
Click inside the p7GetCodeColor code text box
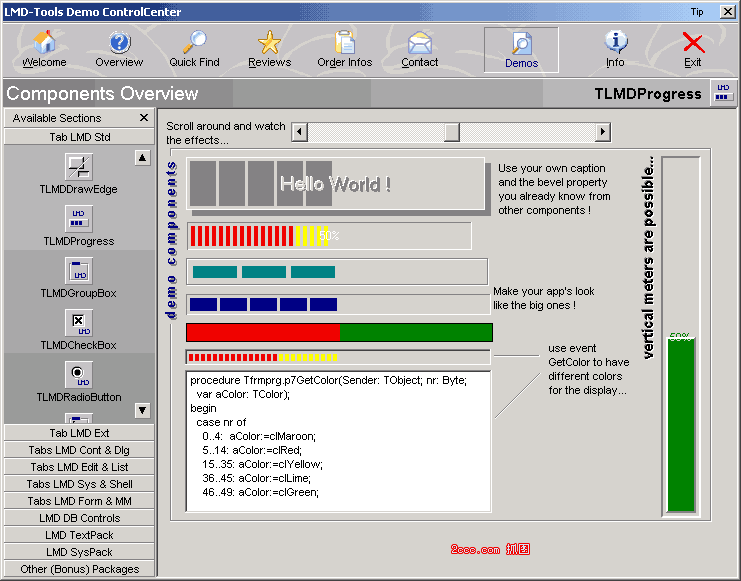tap(338, 442)
